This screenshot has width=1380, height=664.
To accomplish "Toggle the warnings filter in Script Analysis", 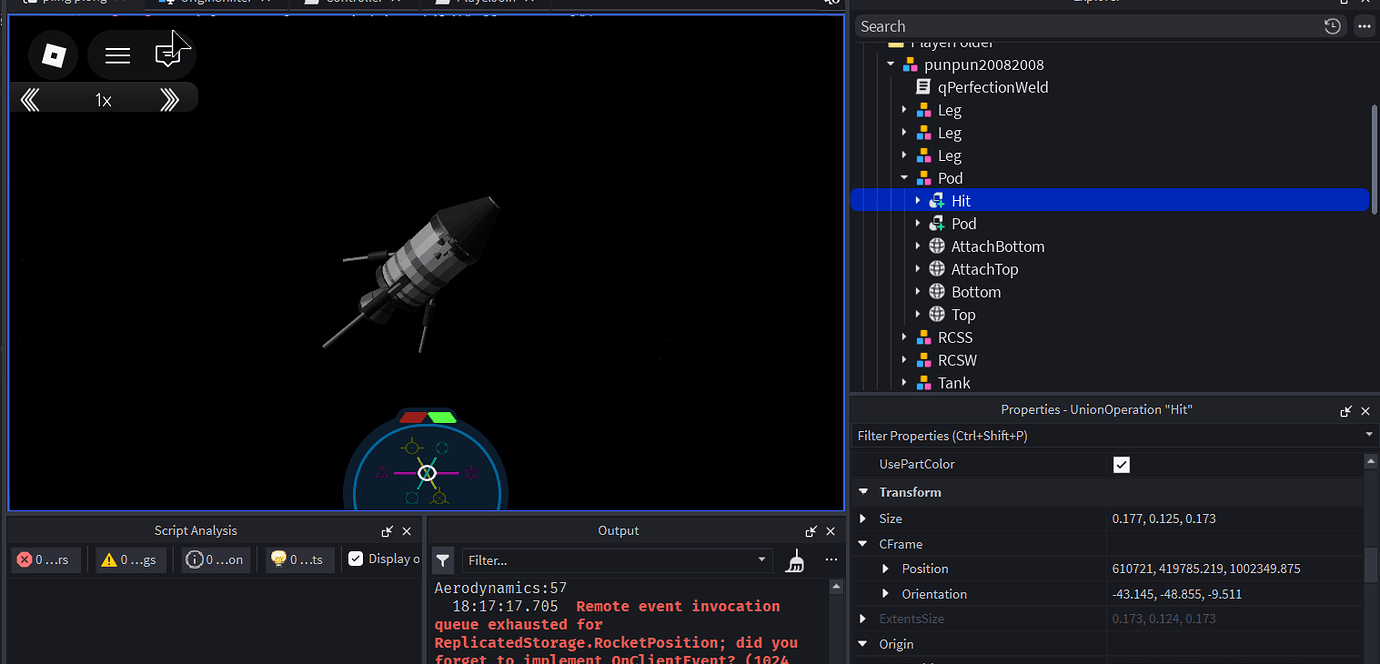I will 132,560.
